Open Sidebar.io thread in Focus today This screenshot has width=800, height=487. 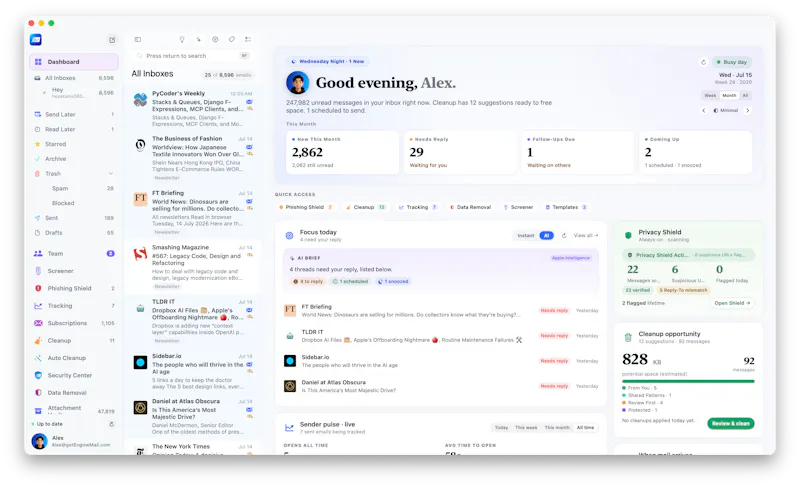coord(441,361)
